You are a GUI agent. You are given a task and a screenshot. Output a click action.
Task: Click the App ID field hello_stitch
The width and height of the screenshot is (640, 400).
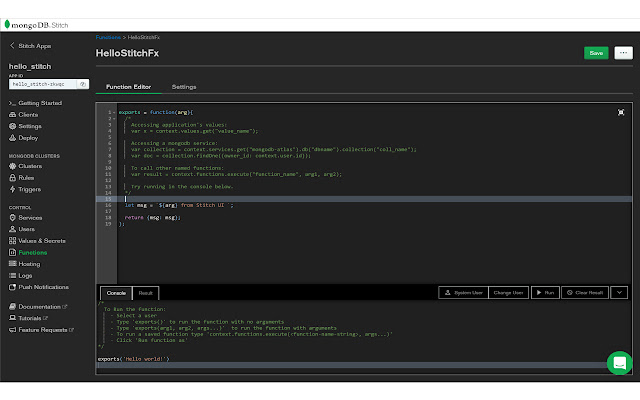pos(42,84)
